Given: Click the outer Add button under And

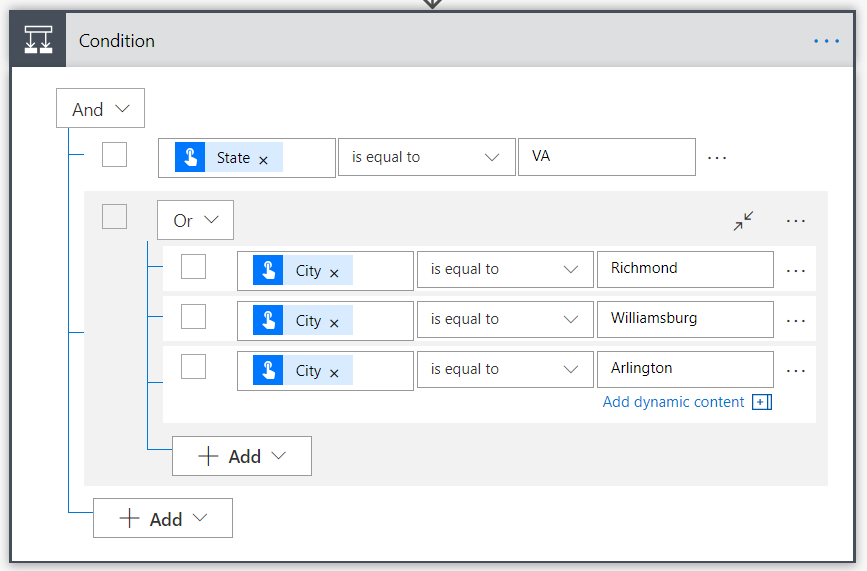Looking at the screenshot, I should 163,518.
